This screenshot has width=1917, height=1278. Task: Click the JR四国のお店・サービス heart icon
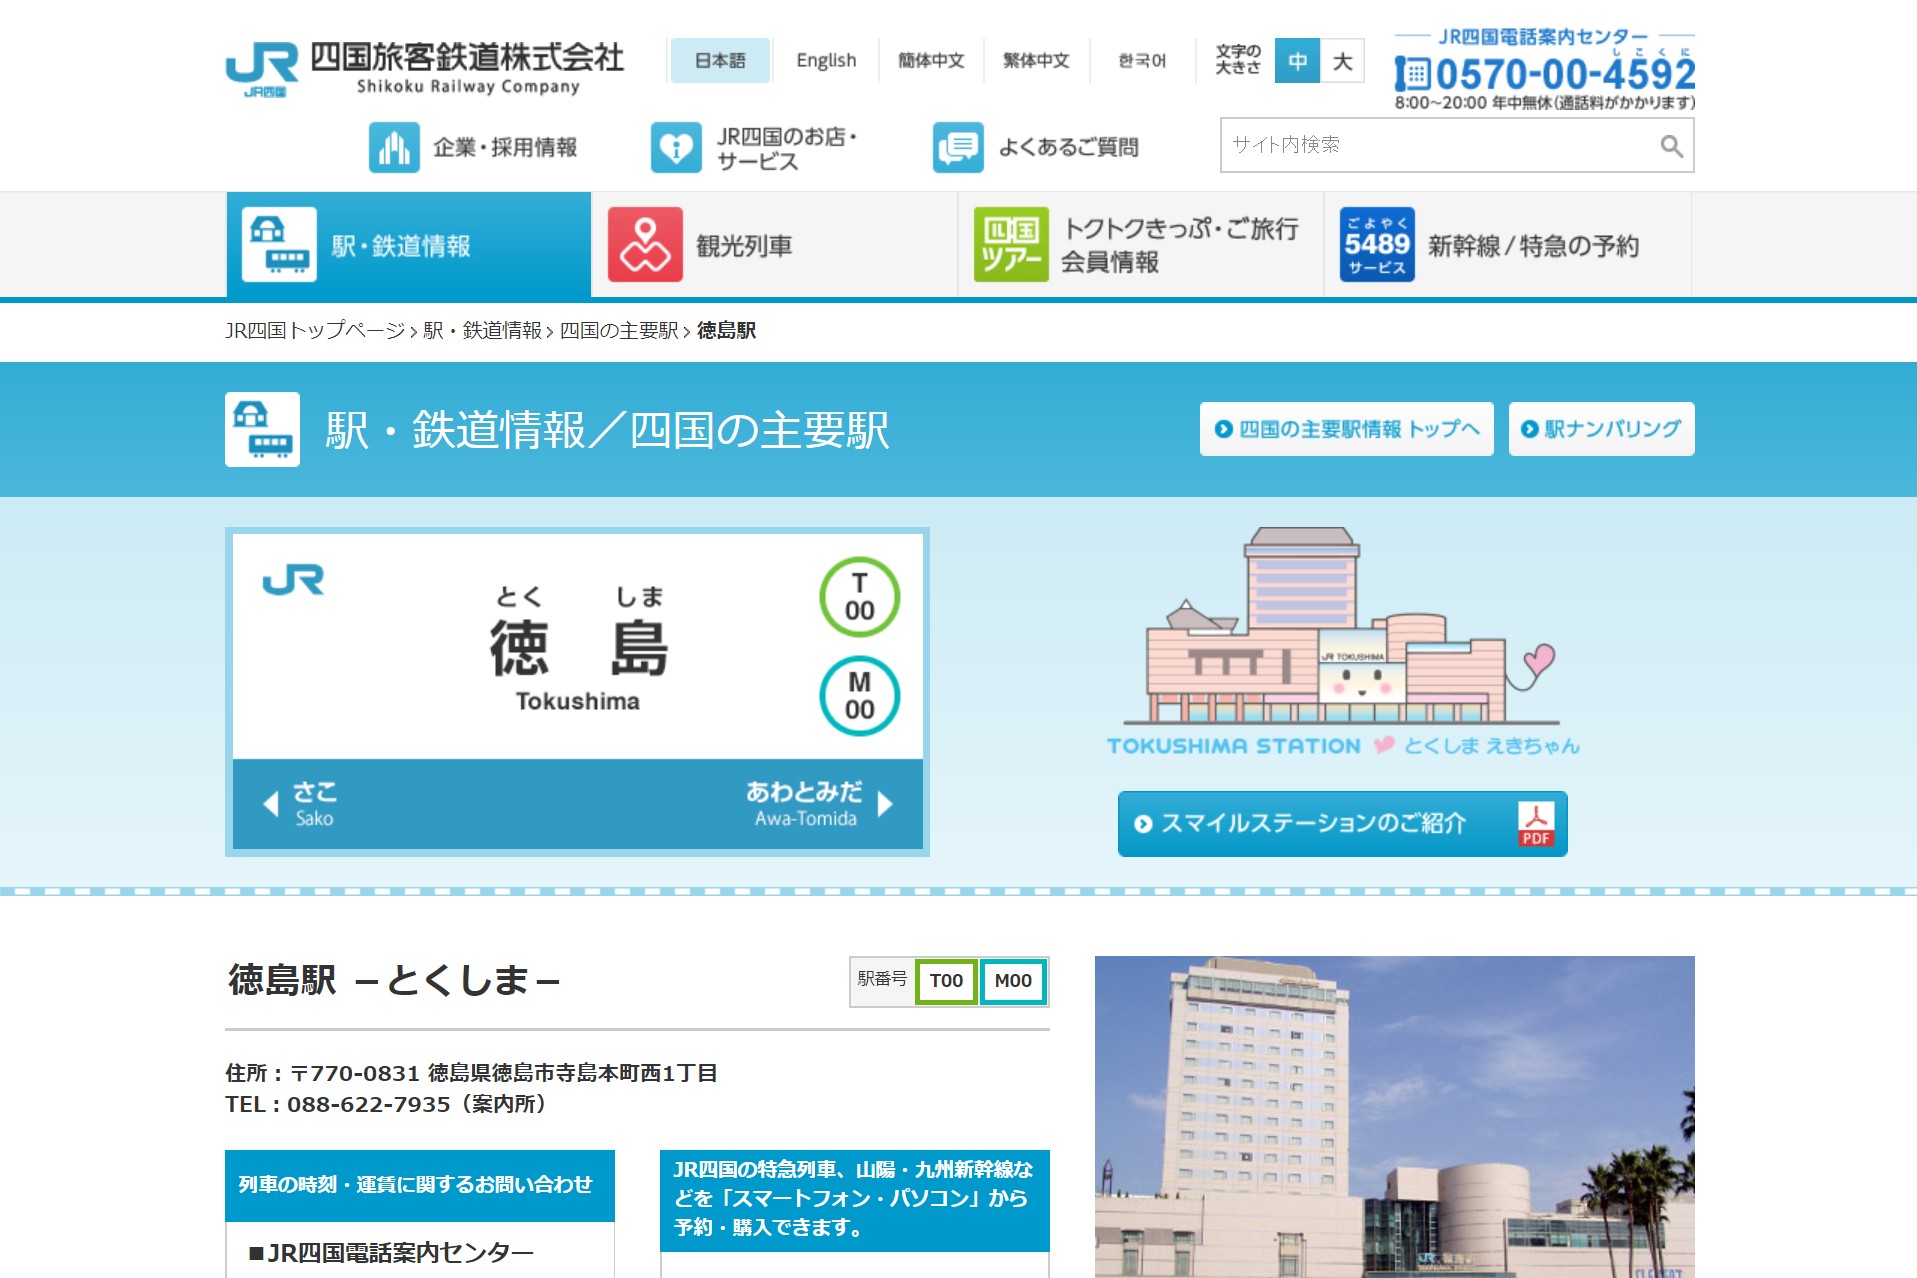[x=676, y=148]
